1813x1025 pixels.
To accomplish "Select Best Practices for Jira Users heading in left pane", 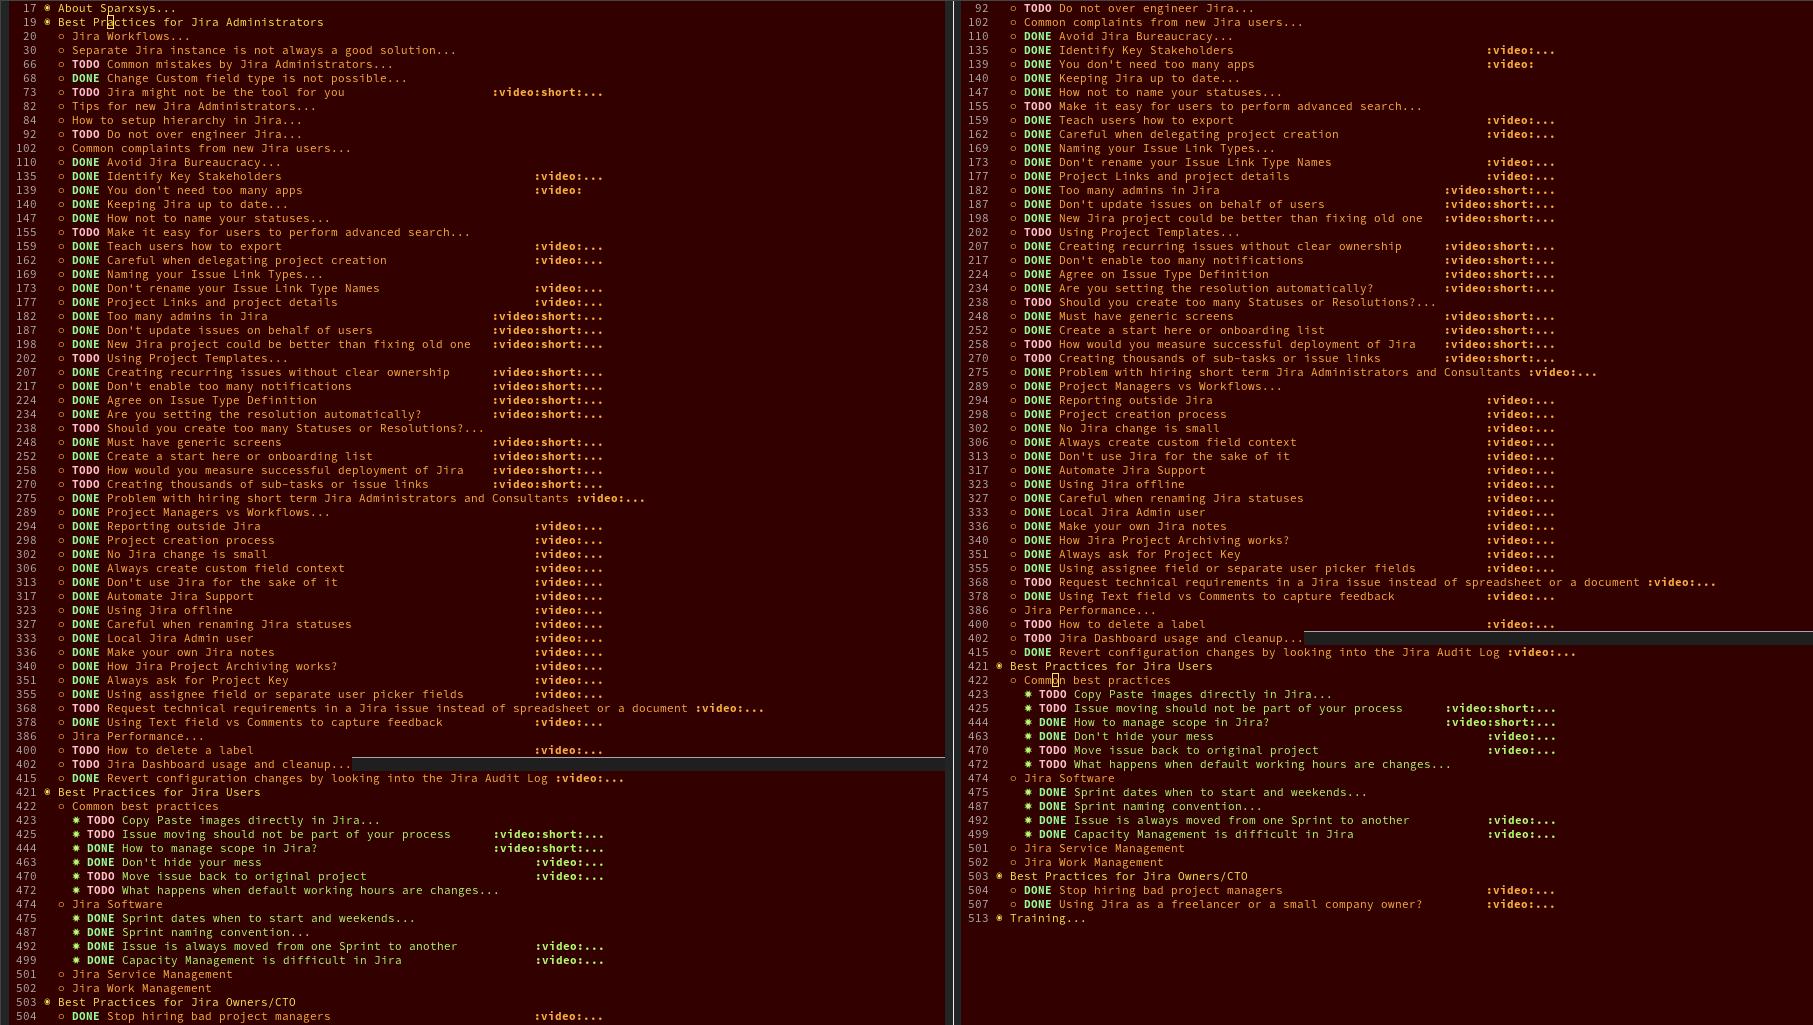I will click(x=159, y=792).
